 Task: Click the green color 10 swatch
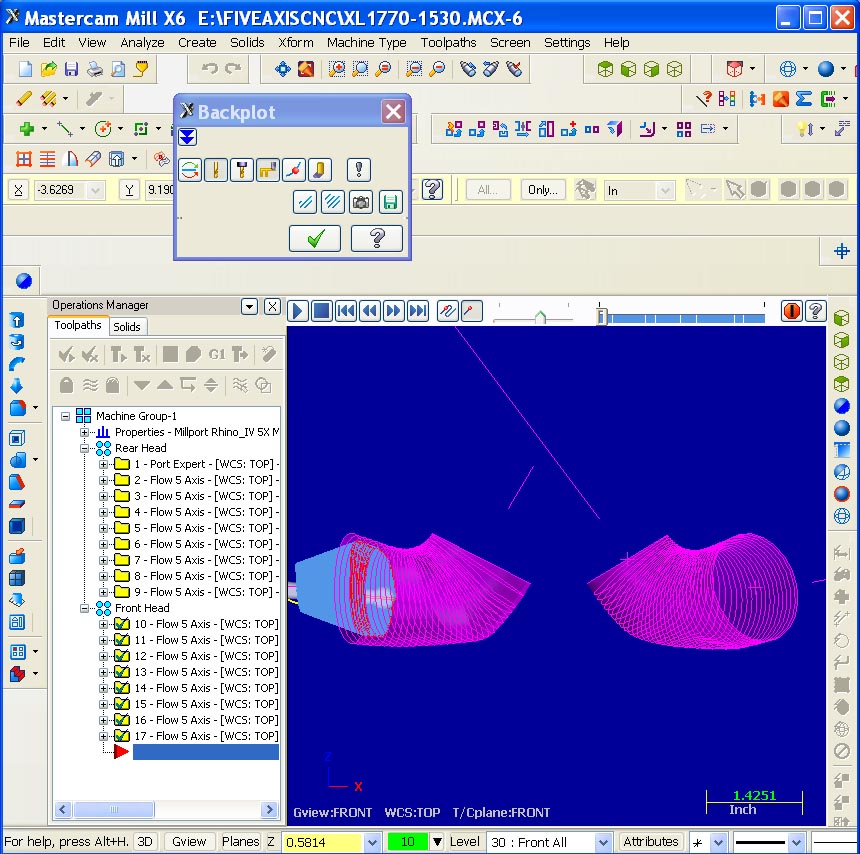pos(408,842)
